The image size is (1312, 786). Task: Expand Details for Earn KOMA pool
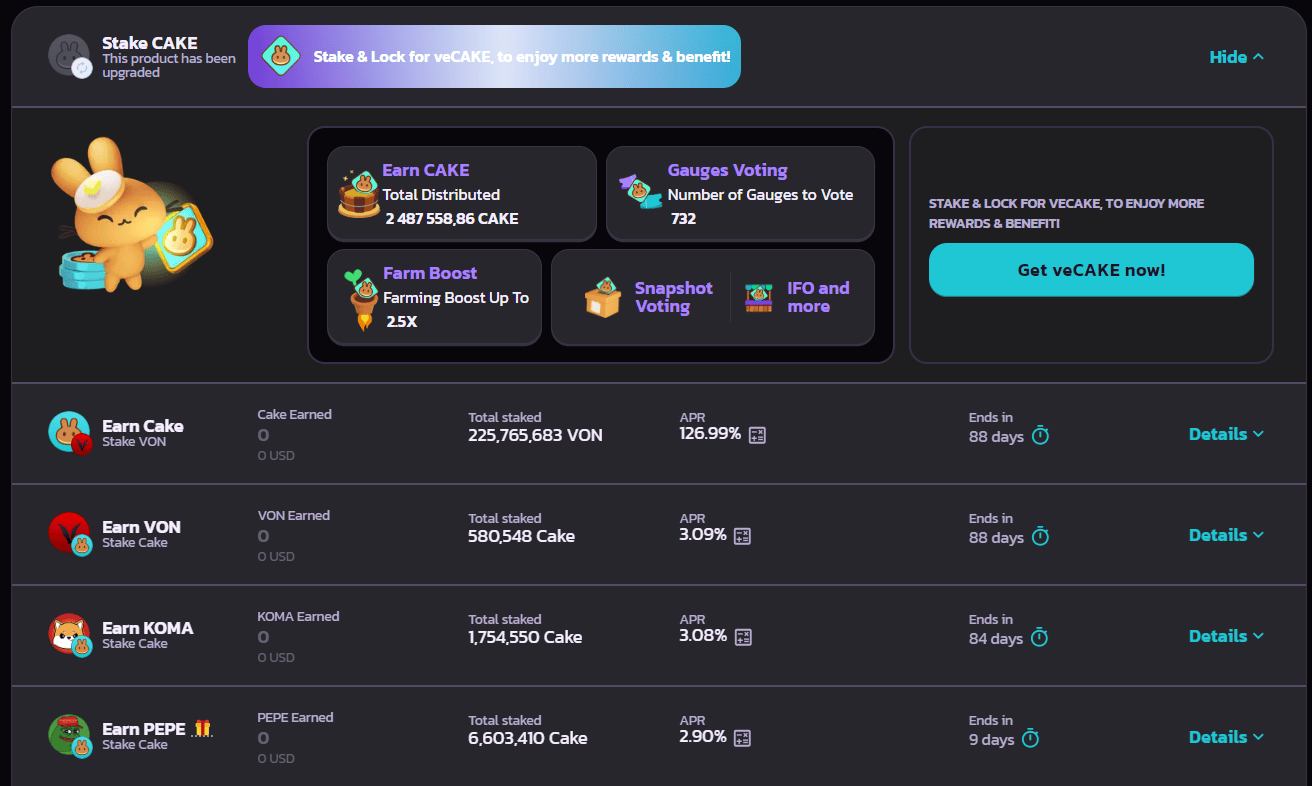coord(1226,636)
